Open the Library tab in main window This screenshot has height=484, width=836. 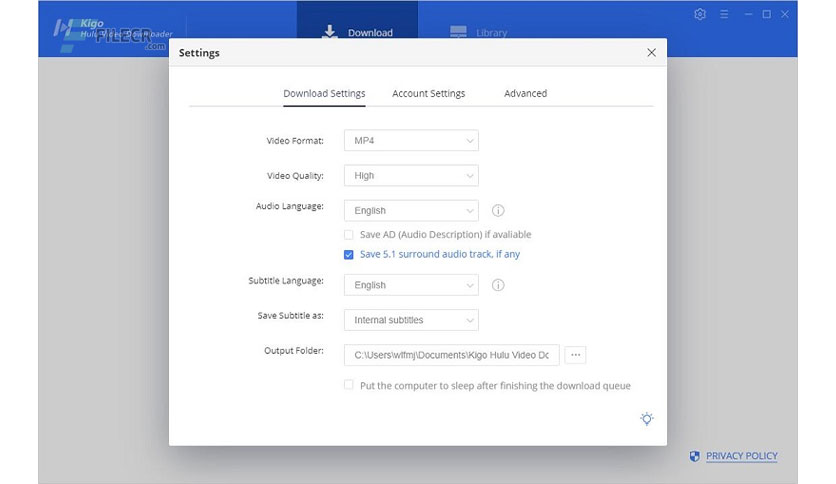[x=478, y=33]
